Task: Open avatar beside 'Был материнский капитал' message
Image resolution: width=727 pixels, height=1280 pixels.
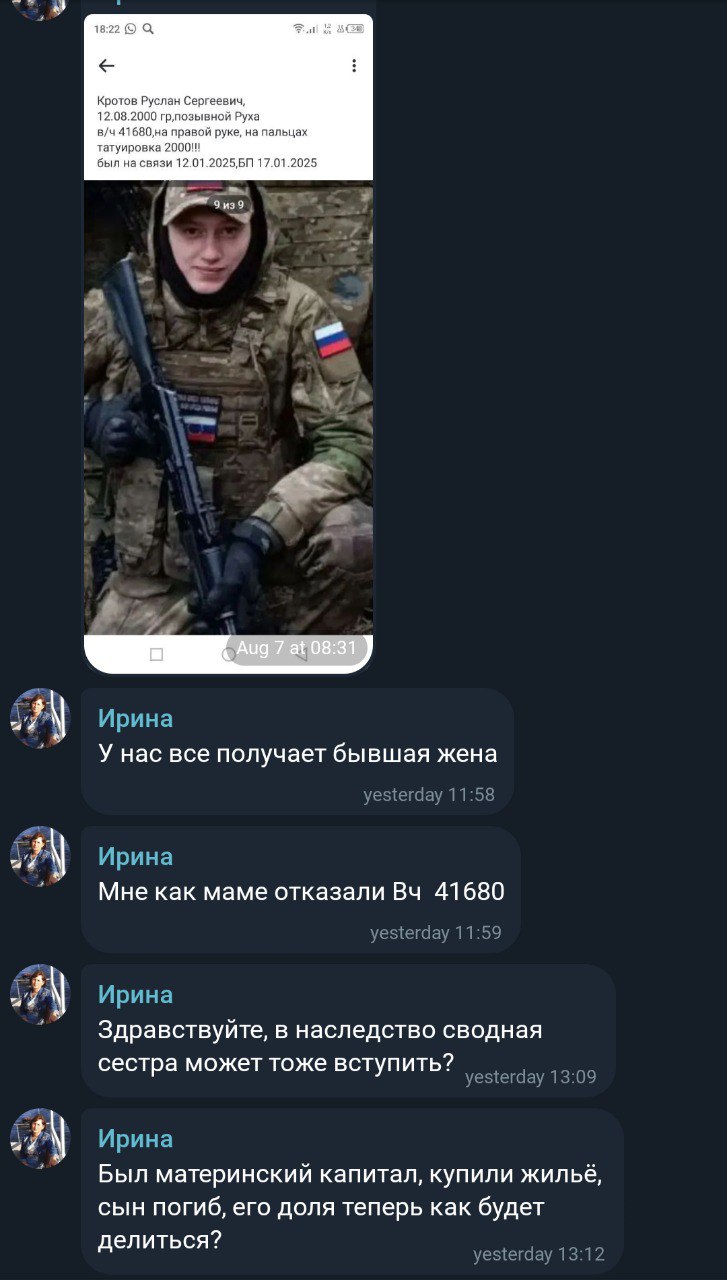Action: [x=40, y=1138]
